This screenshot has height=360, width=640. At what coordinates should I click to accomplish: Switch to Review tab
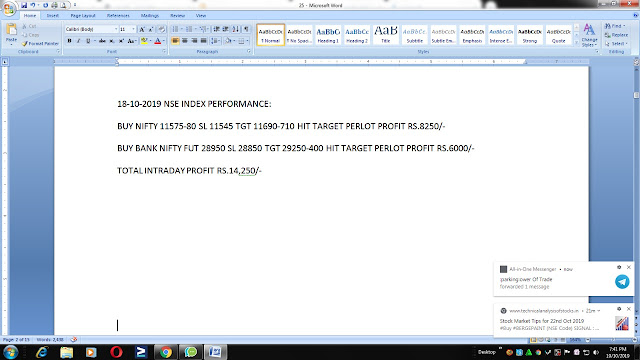point(178,16)
